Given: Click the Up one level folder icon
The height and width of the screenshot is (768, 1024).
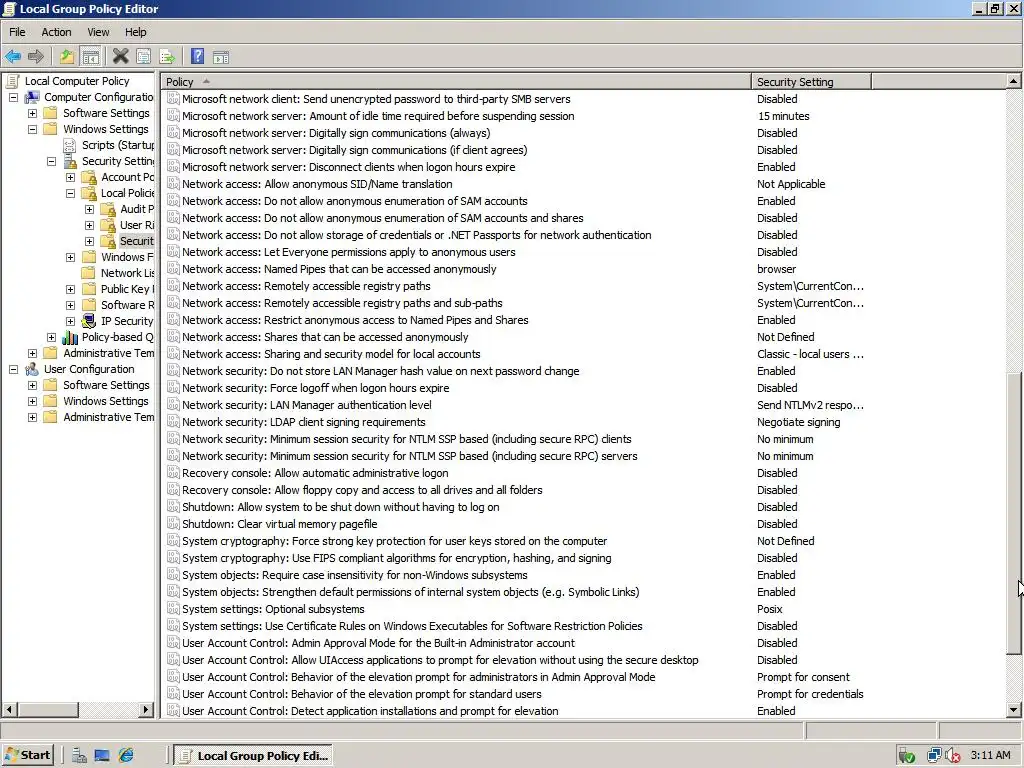Looking at the screenshot, I should (67, 57).
